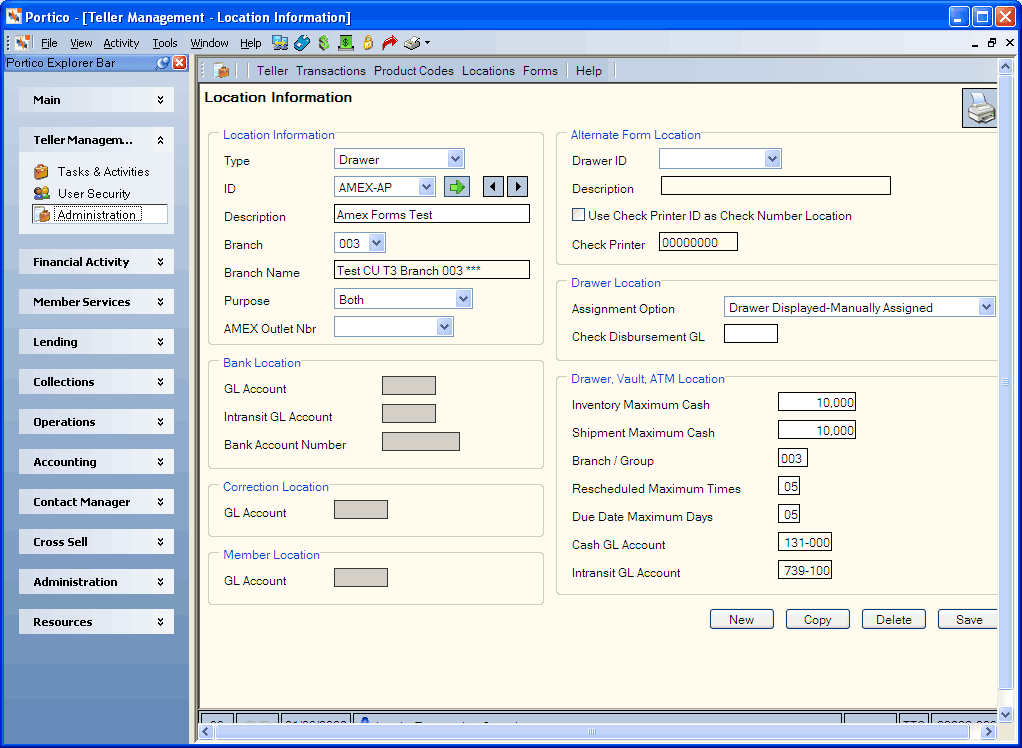Expand the Member Services section

96,302
